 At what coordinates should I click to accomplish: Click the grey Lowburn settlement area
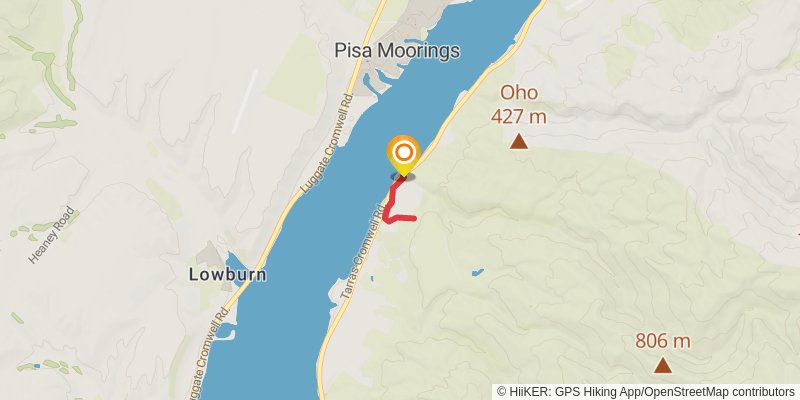(x=210, y=254)
